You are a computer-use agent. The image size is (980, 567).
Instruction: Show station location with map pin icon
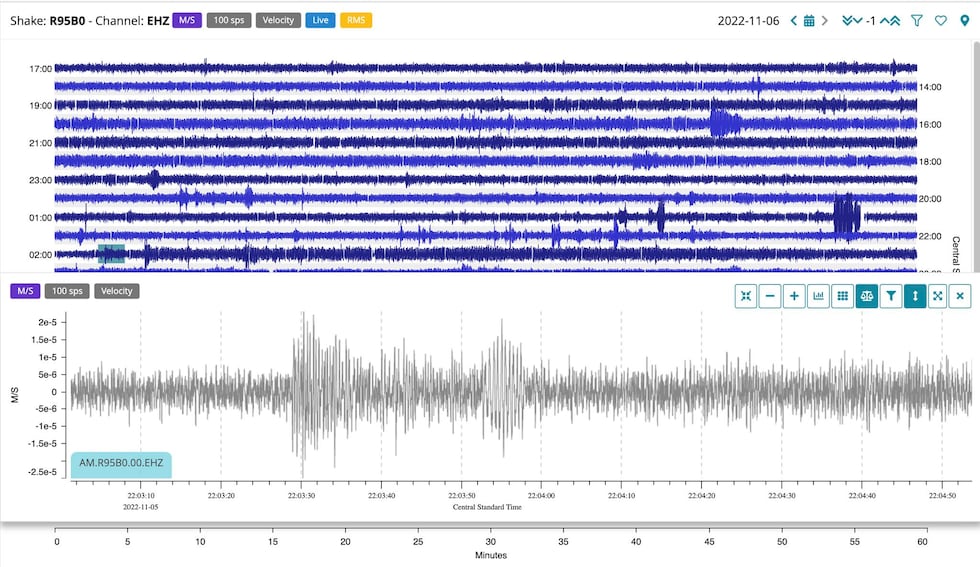pyautogui.click(x=964, y=21)
